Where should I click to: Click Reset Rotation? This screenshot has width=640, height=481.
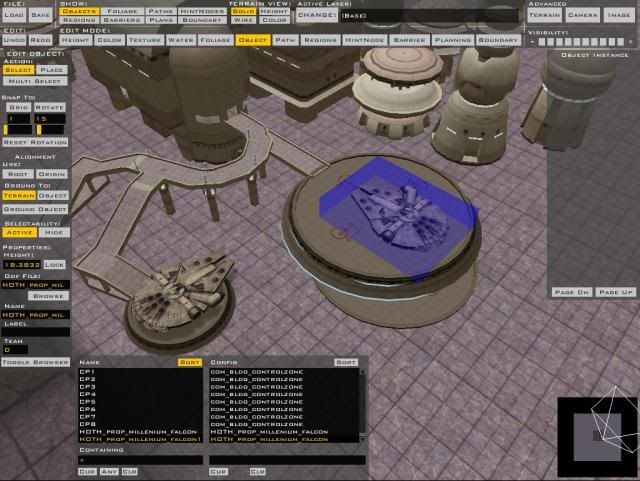pos(35,142)
